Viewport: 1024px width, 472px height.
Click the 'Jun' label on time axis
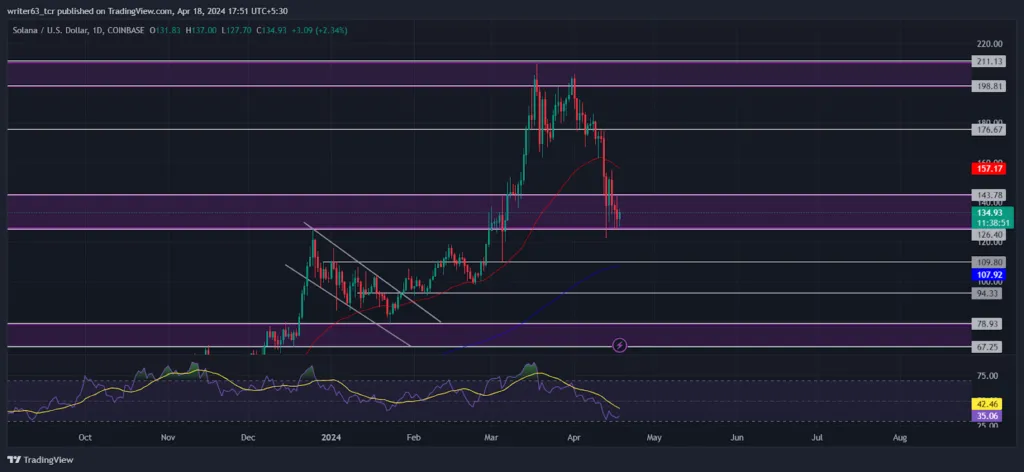coord(737,438)
